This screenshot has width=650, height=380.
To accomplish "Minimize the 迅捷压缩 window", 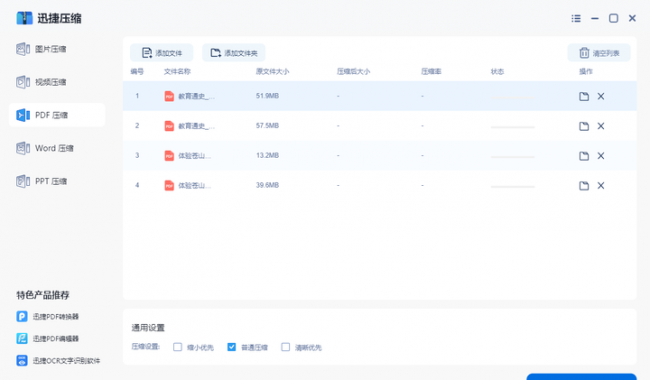I will point(595,18).
